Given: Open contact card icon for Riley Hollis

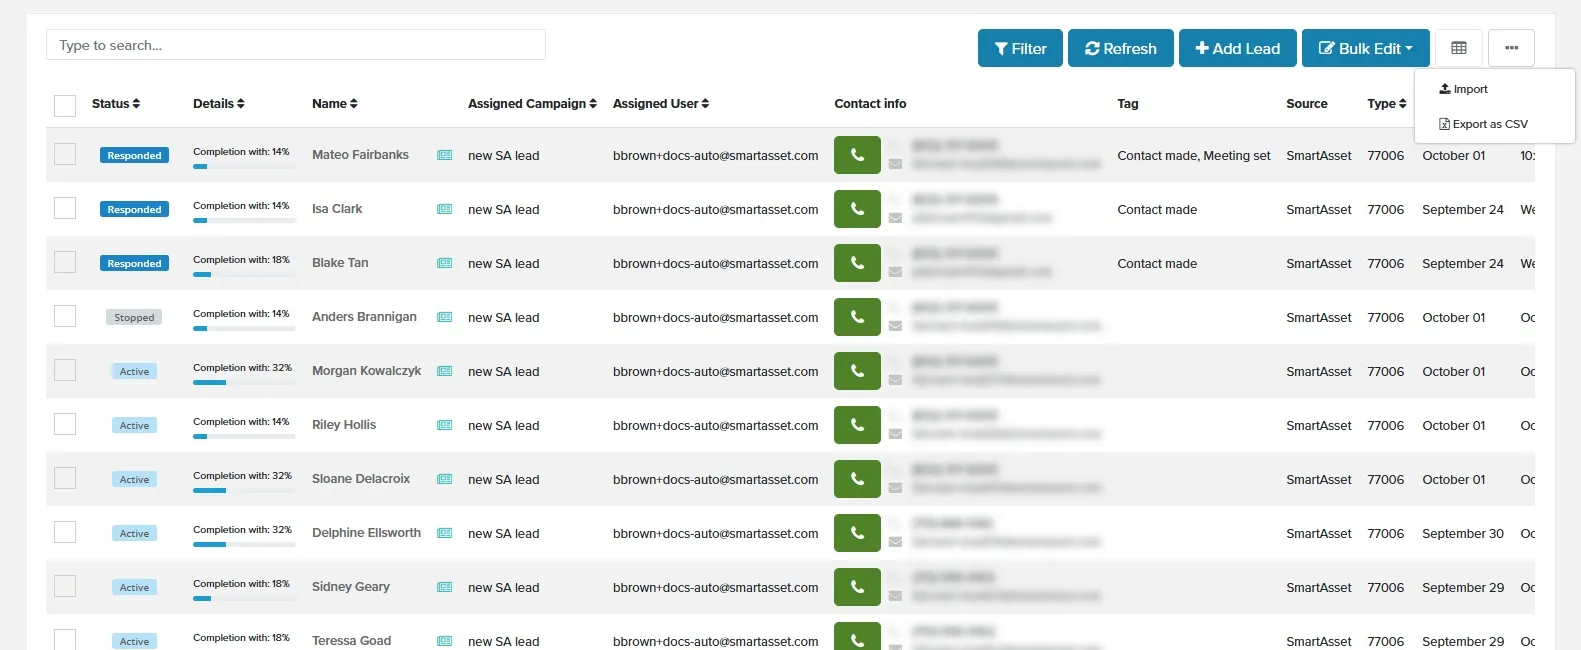Looking at the screenshot, I should click(445, 425).
